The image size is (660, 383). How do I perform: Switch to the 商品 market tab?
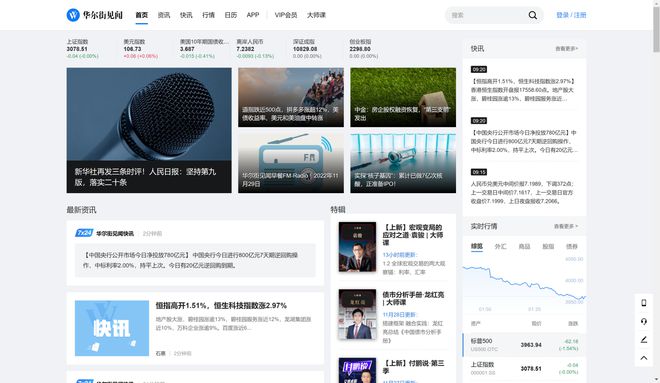point(524,246)
